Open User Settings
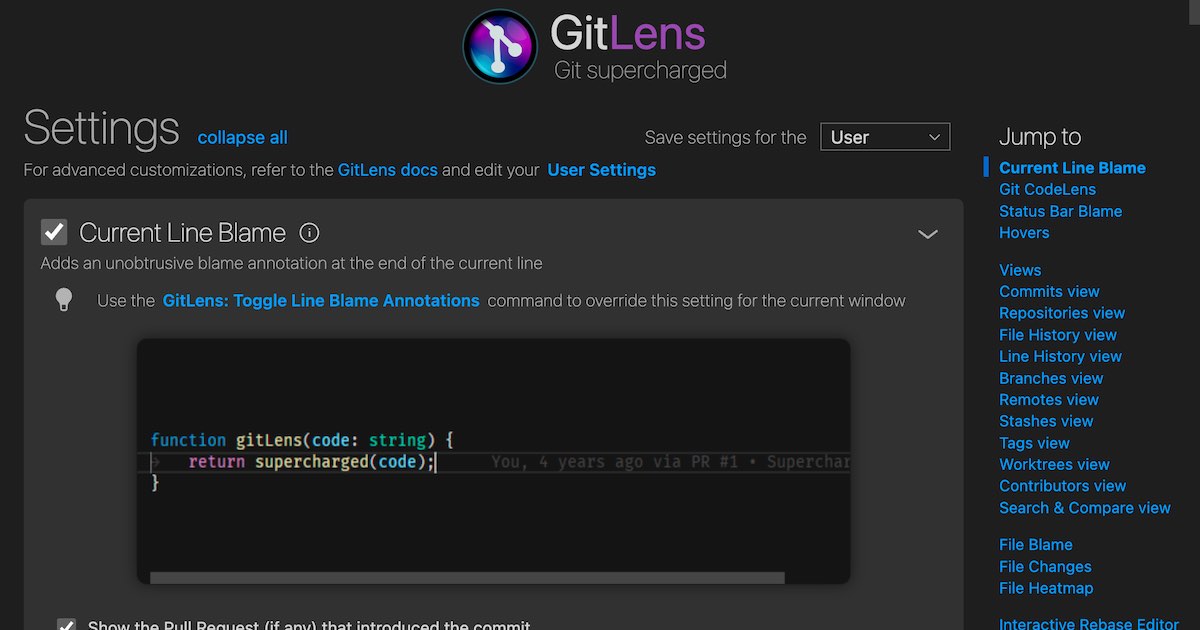Viewport: 1200px width, 630px height. 601,170
